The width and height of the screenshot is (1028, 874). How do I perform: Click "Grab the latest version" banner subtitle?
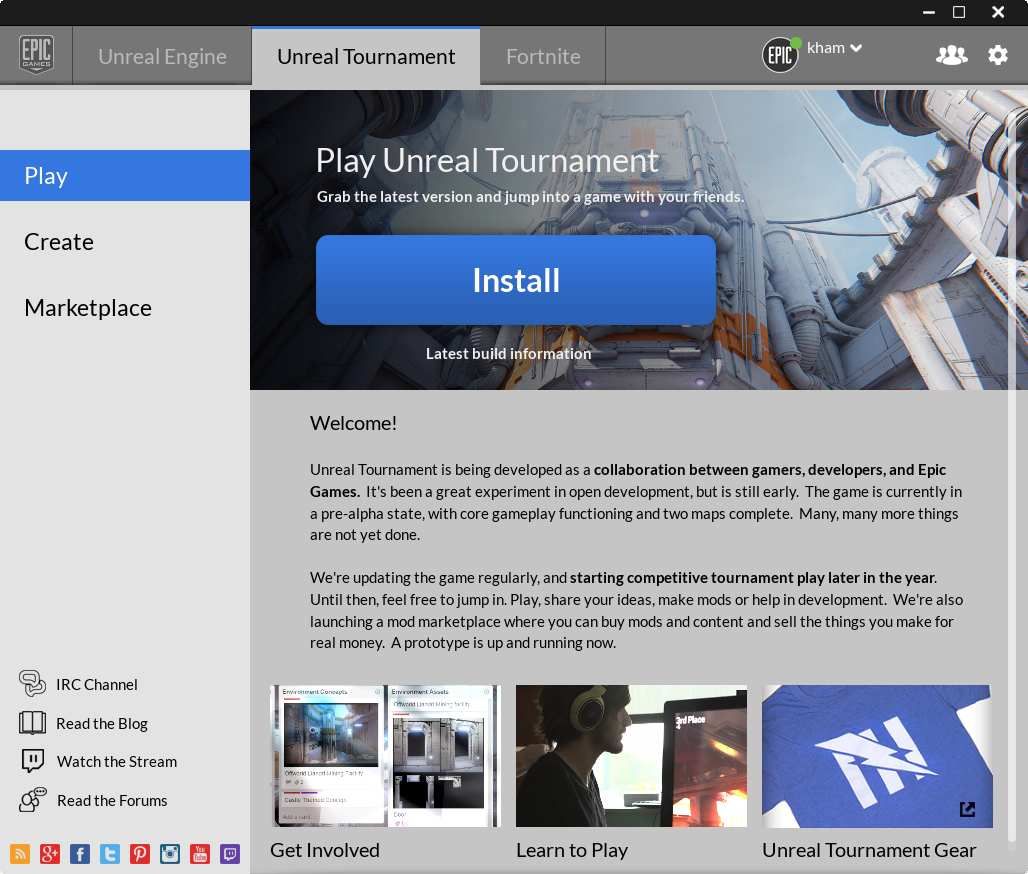pos(530,197)
